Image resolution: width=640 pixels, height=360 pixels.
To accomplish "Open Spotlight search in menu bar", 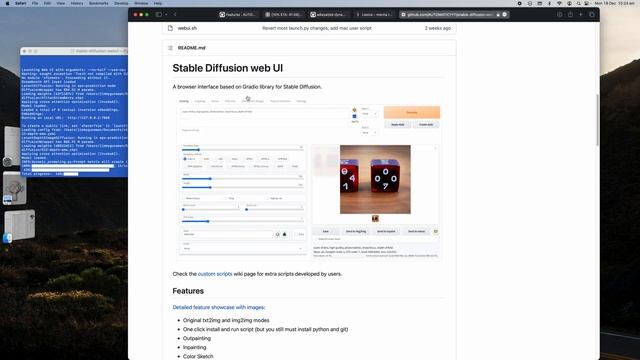I will pyautogui.click(x=578, y=3).
